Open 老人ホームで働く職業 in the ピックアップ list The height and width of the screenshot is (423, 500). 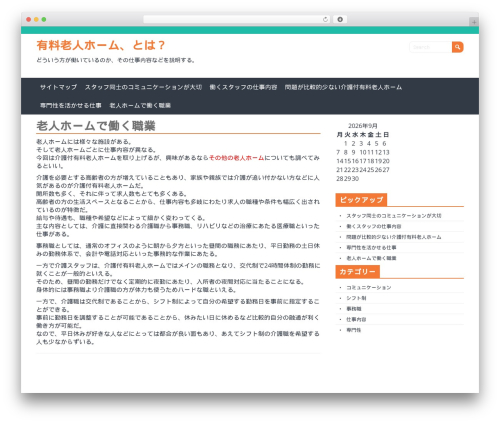[371, 258]
